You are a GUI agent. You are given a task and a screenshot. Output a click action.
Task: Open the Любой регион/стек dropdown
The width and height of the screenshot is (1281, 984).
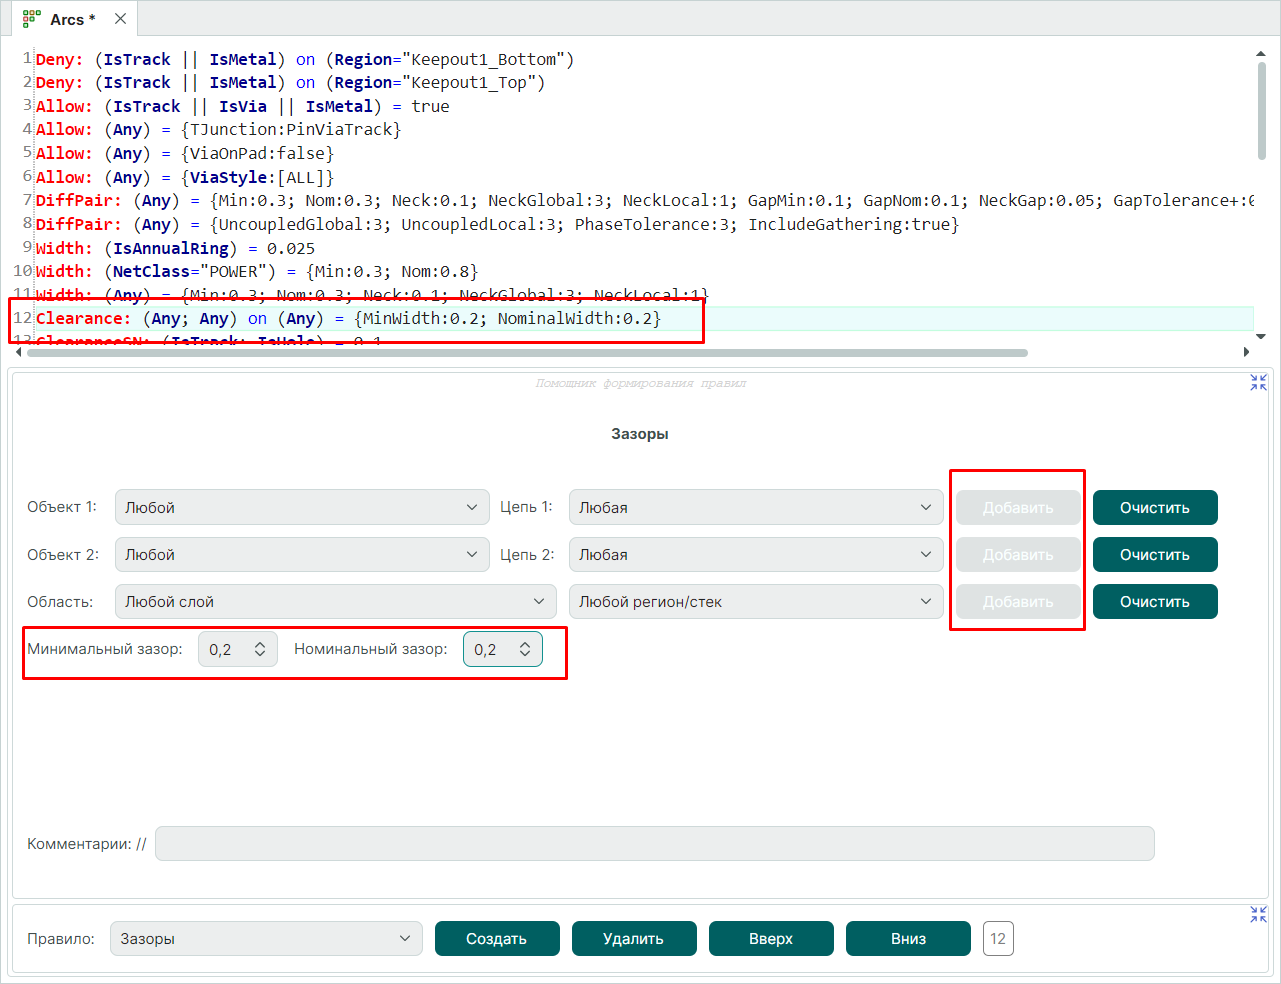tap(755, 601)
